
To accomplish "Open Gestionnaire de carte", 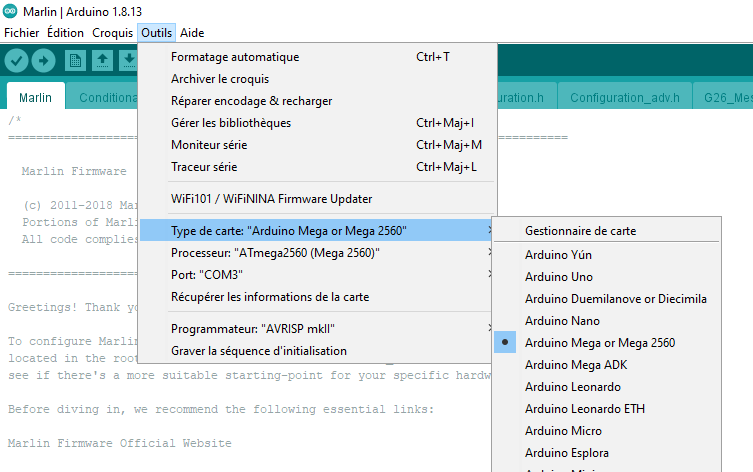I will (x=607, y=230).
